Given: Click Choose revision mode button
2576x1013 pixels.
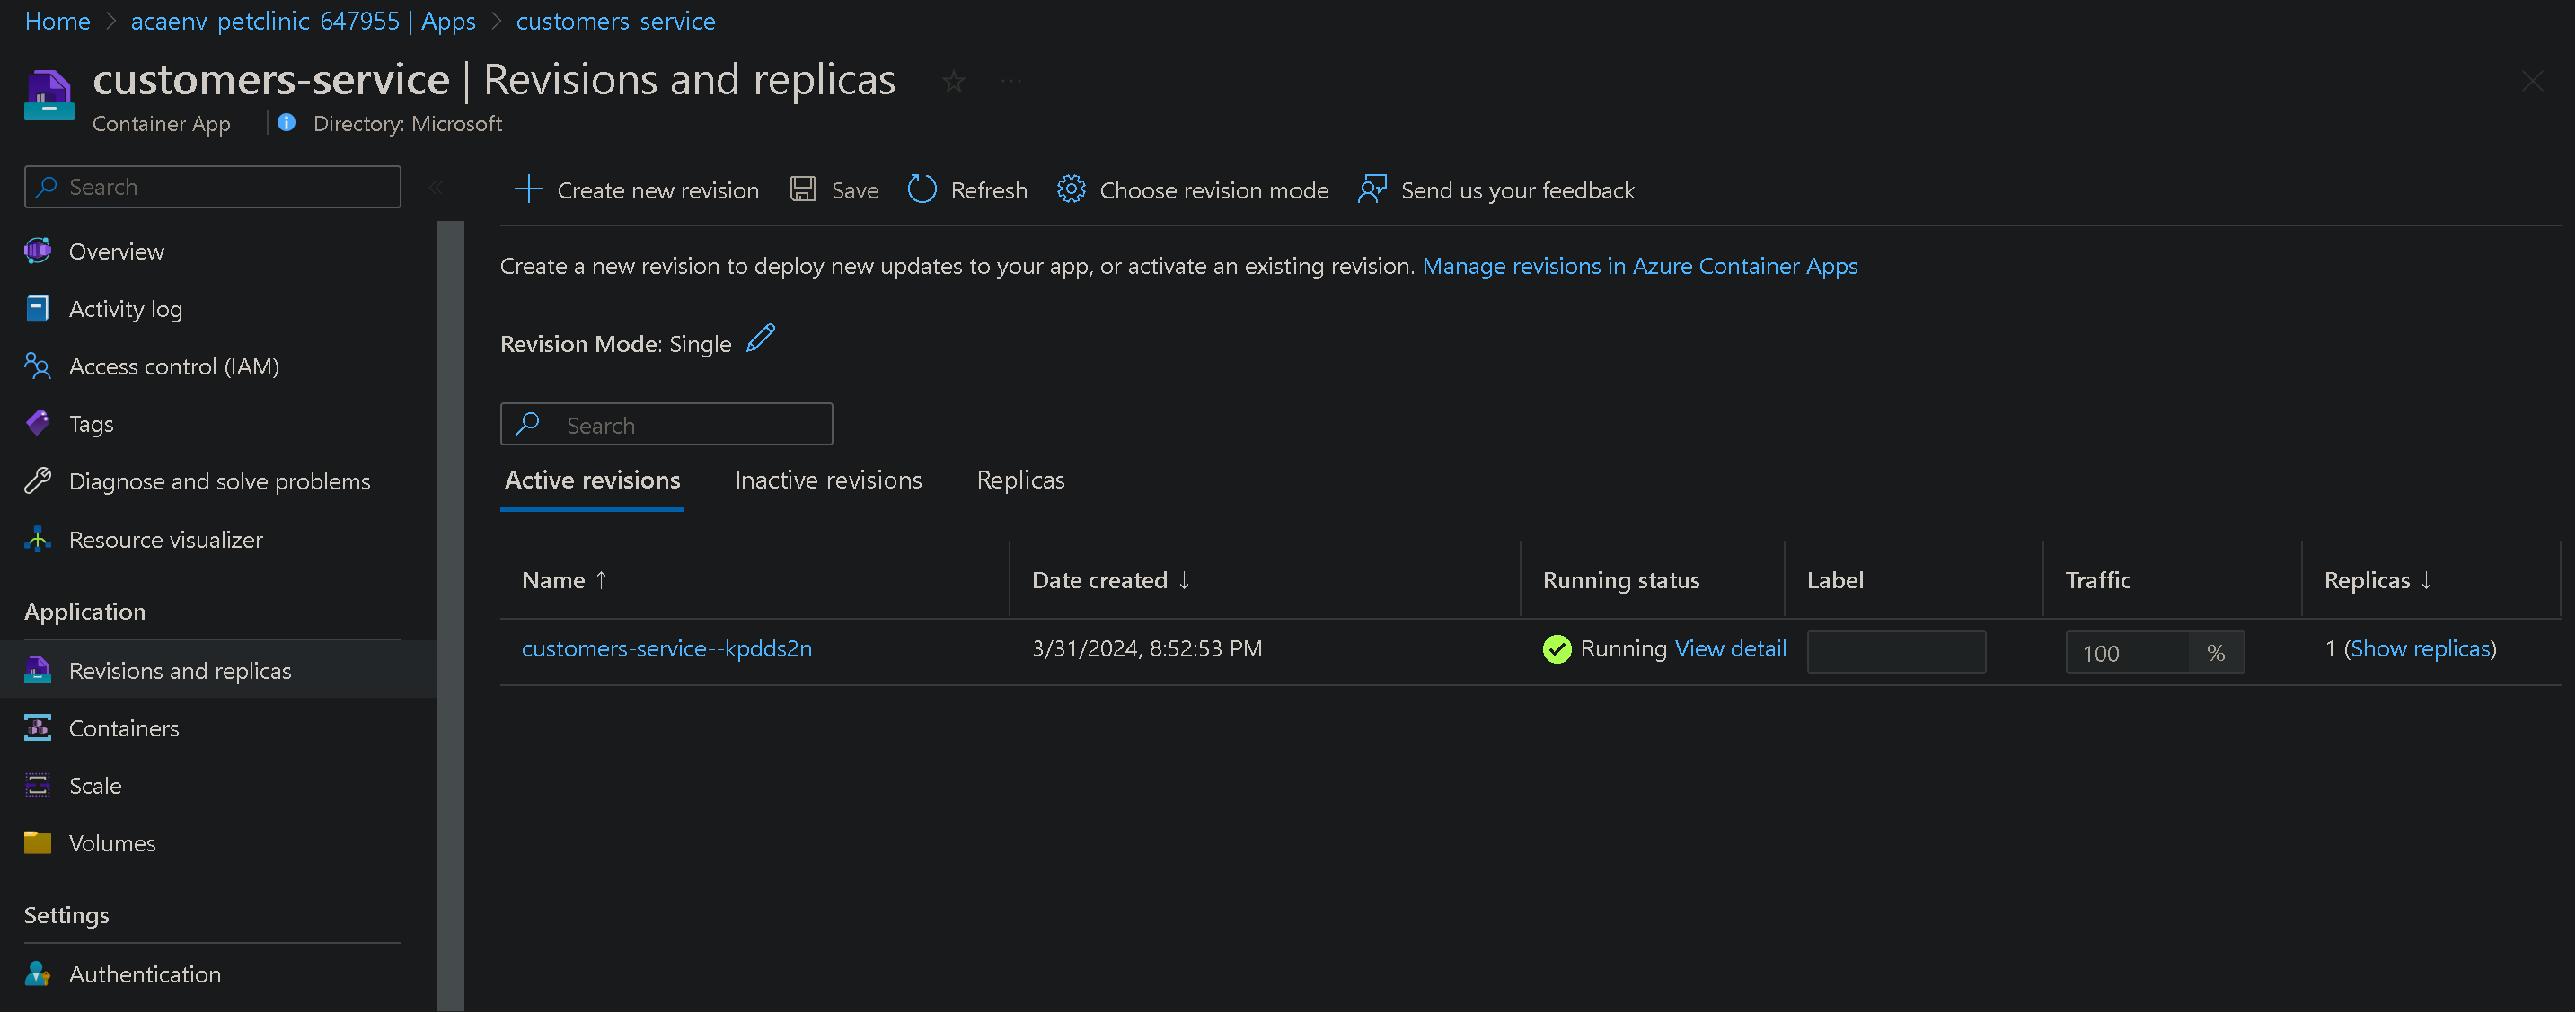Looking at the screenshot, I should [1192, 189].
